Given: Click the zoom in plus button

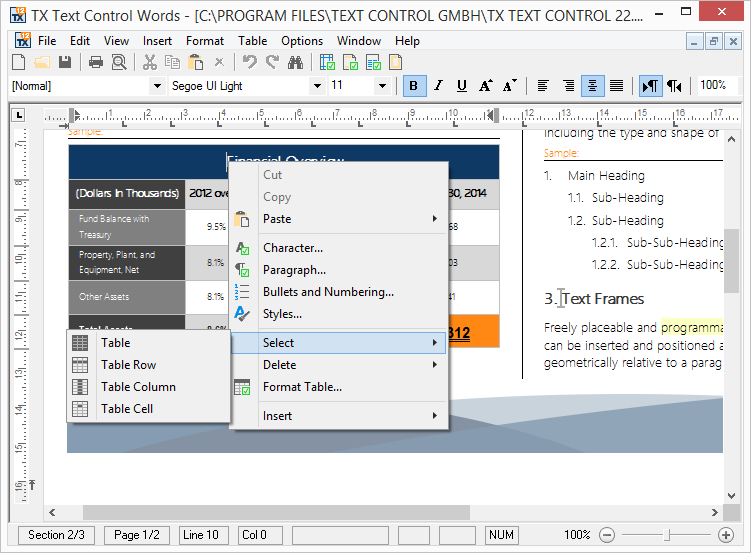Looking at the screenshot, I should point(726,535).
